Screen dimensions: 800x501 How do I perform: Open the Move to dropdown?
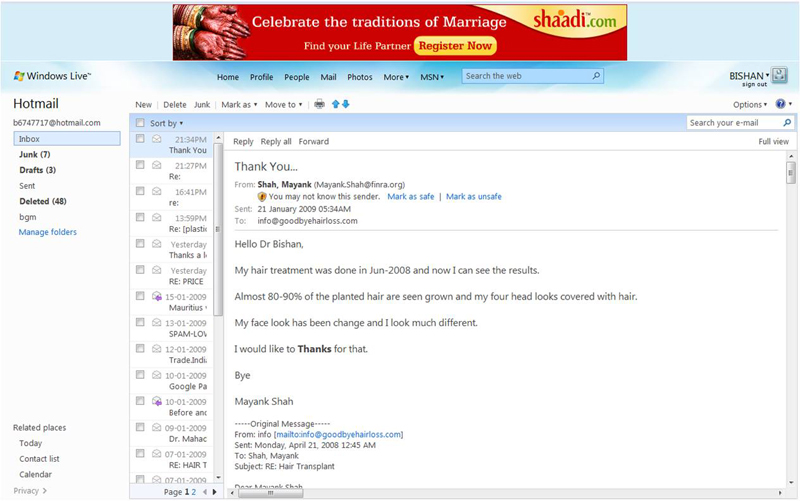(283, 104)
